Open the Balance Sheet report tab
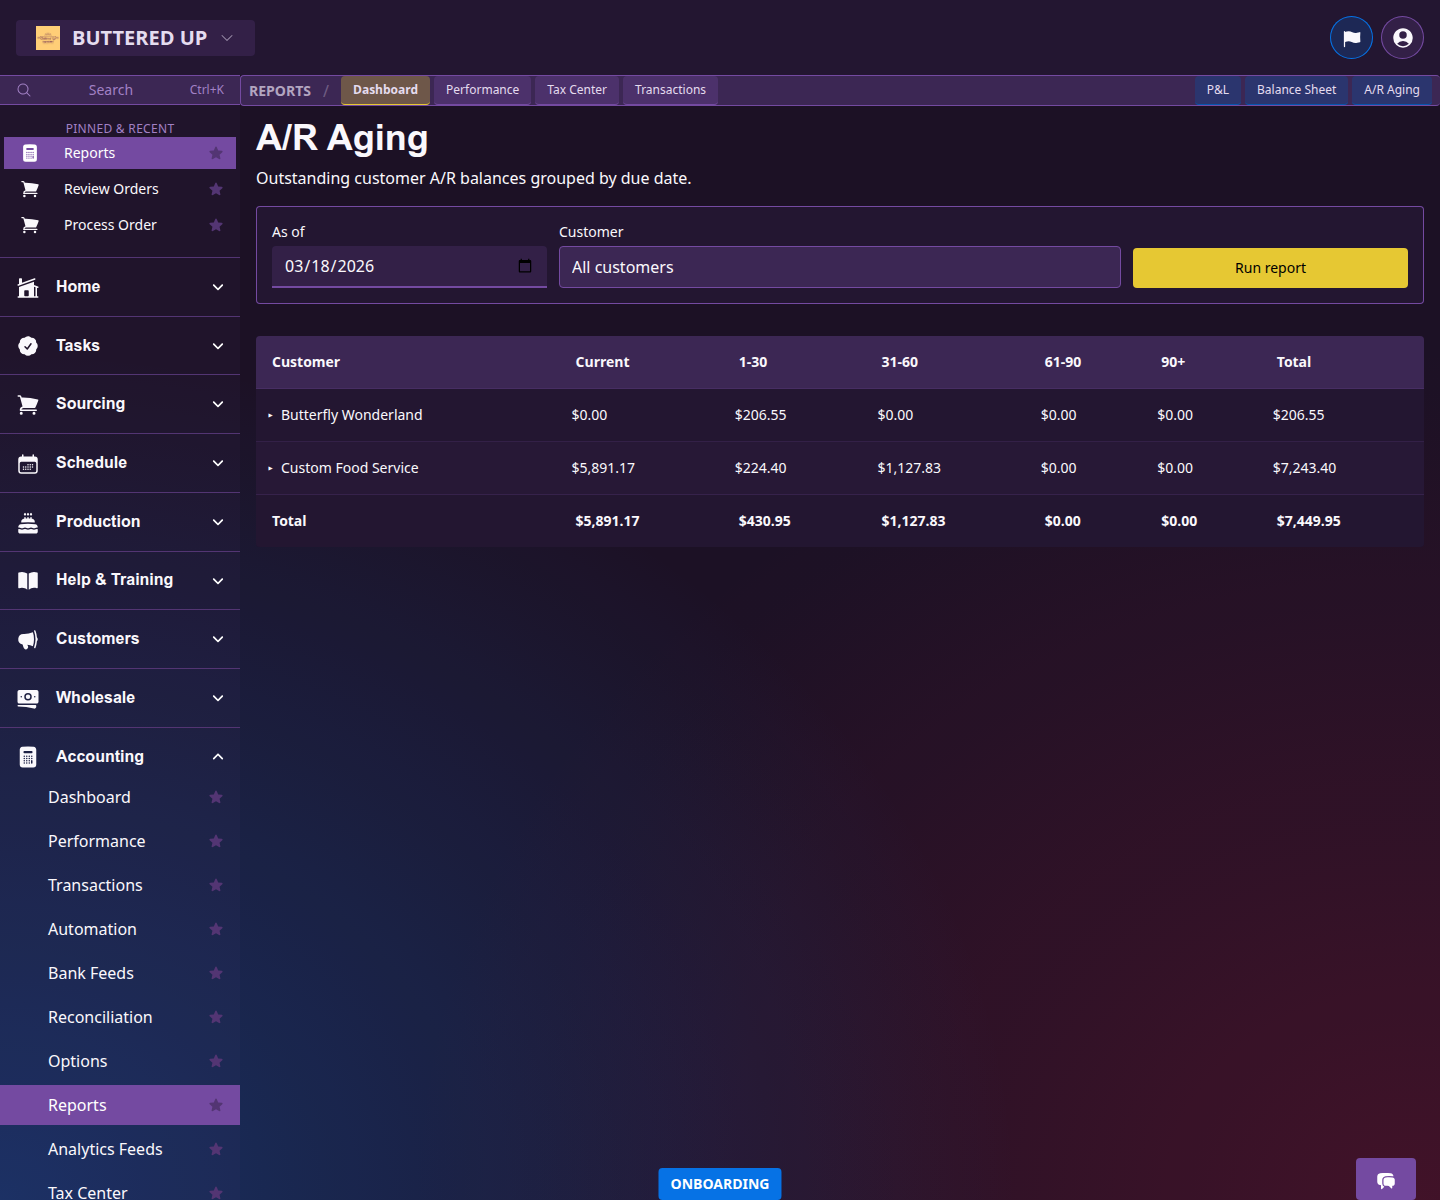This screenshot has height=1200, width=1440. 1296,90
